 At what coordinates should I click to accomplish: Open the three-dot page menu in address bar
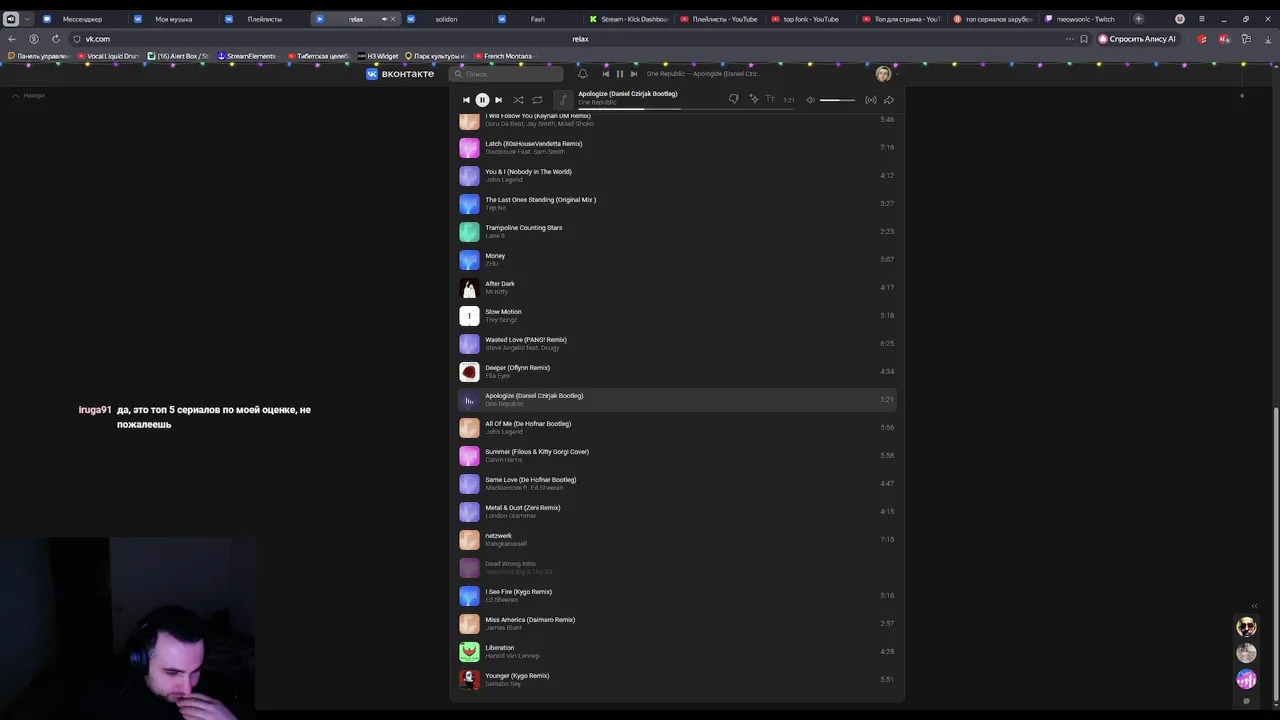[1069, 39]
